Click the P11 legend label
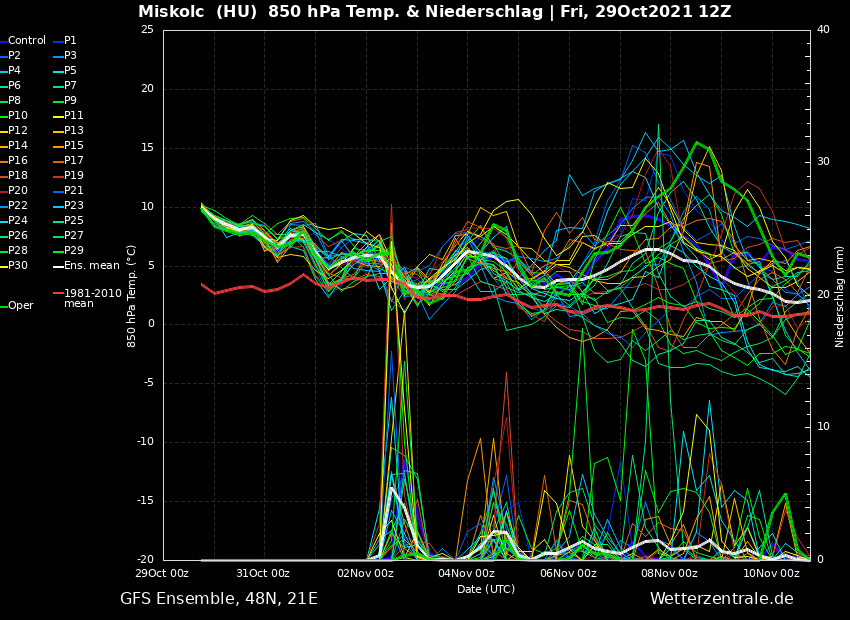850x620 pixels. [74, 116]
